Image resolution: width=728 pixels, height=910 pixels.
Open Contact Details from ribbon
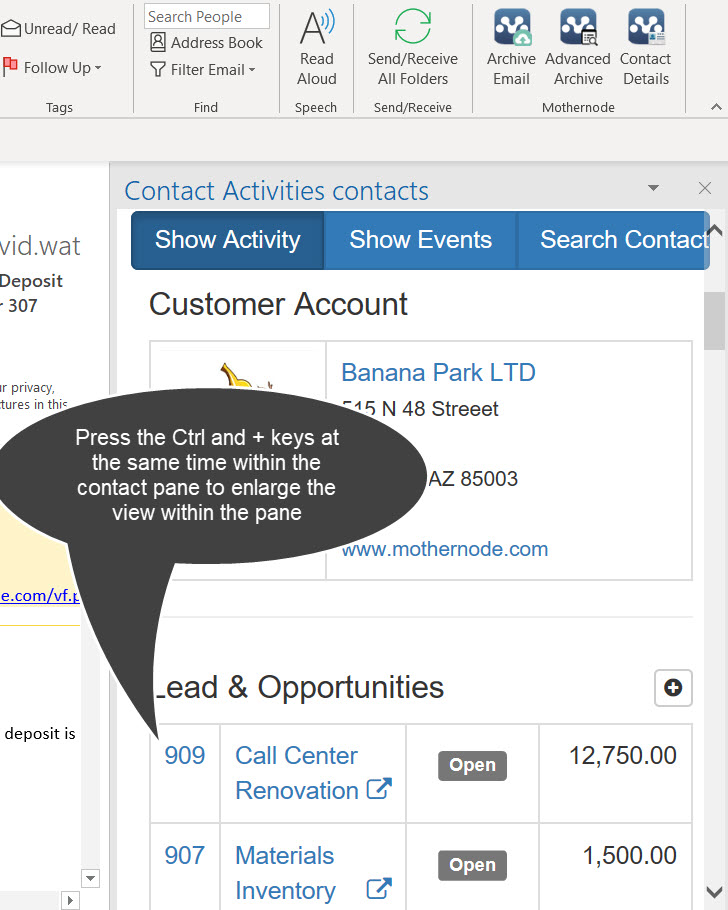tap(645, 48)
